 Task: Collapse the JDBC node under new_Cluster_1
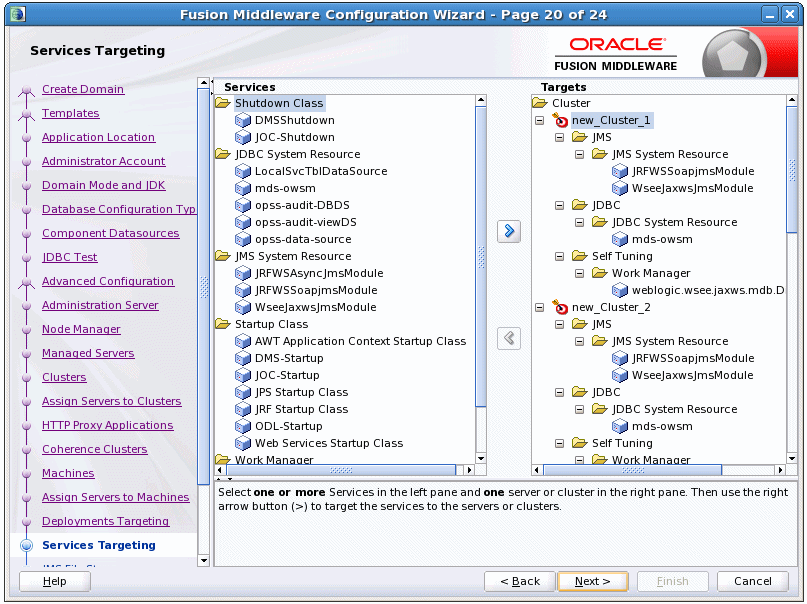[559, 205]
